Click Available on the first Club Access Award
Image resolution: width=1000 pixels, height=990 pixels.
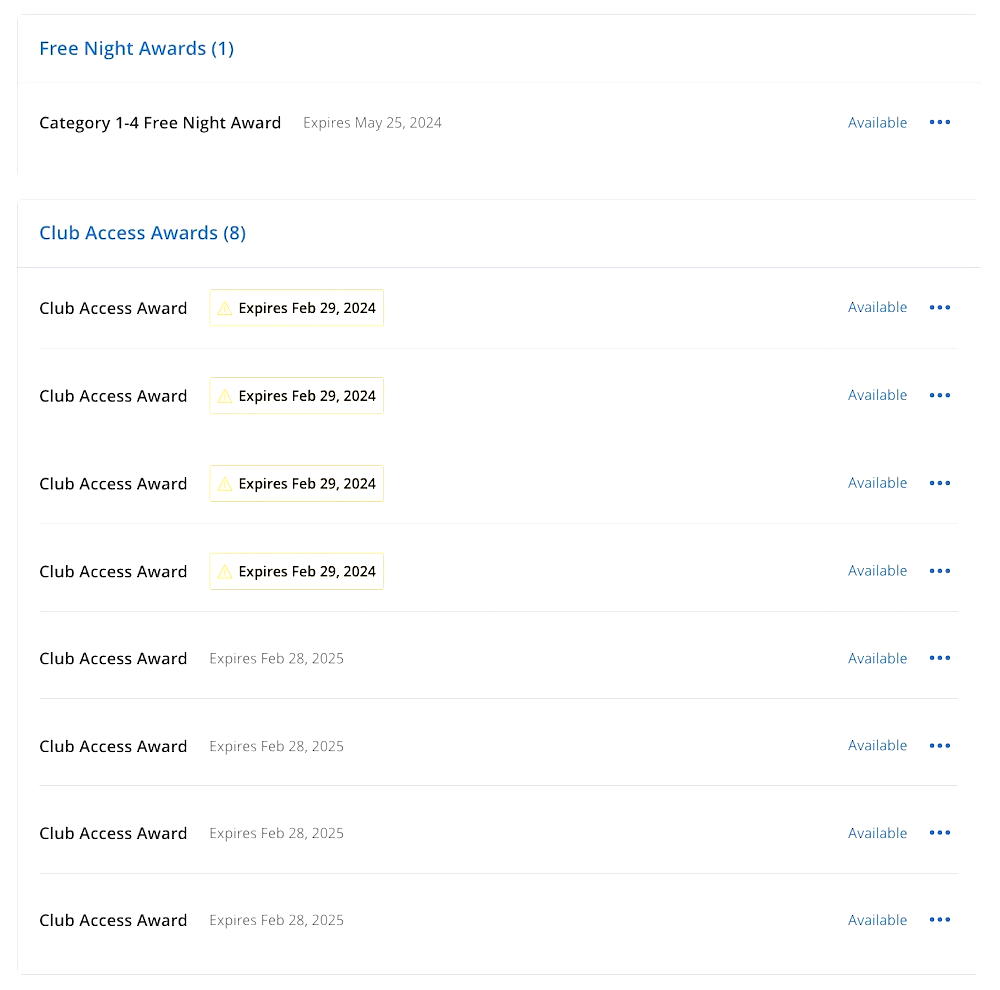point(877,307)
